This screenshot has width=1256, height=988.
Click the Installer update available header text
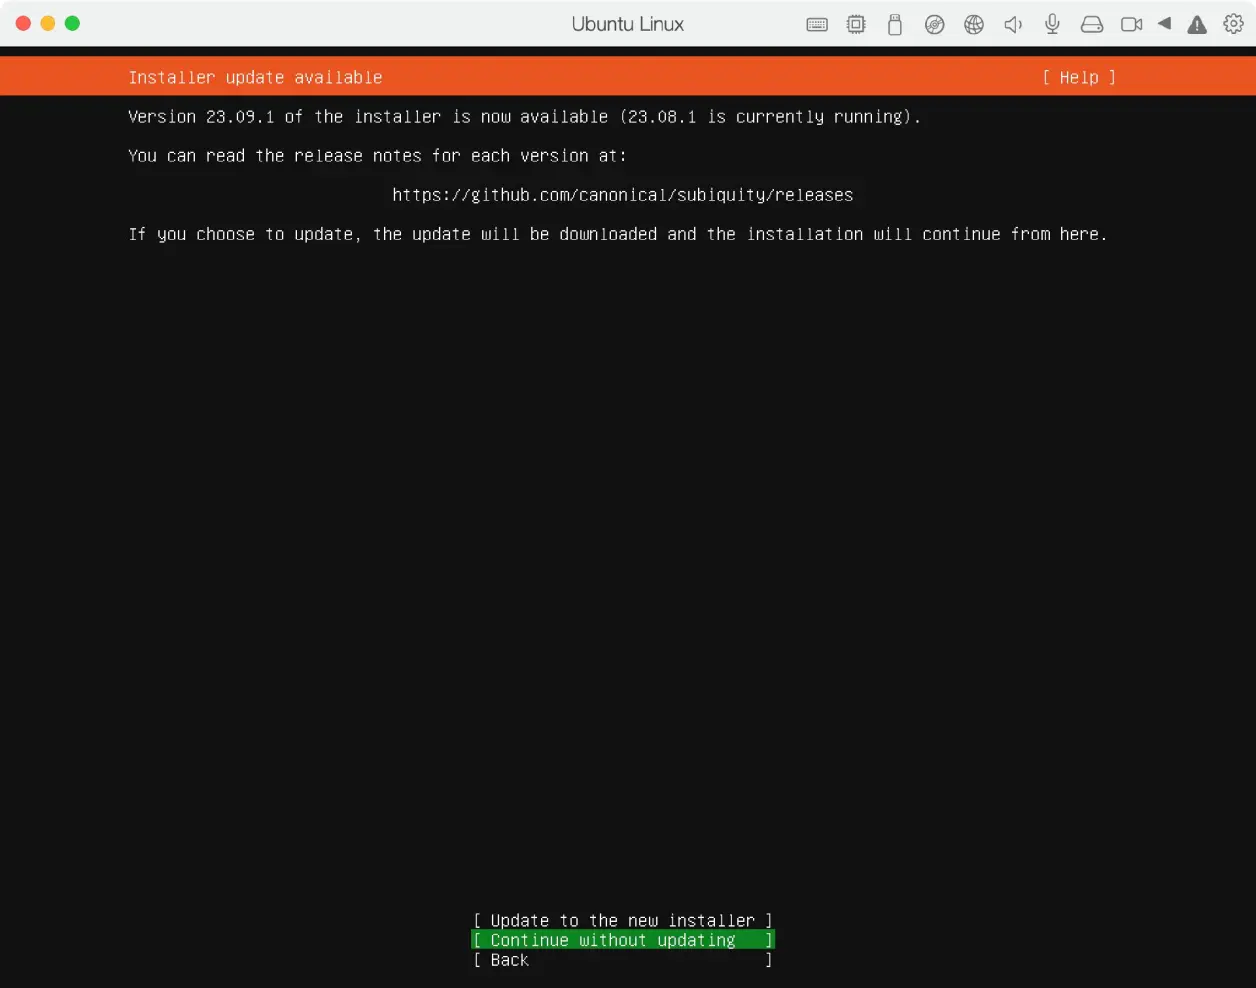[x=255, y=77]
